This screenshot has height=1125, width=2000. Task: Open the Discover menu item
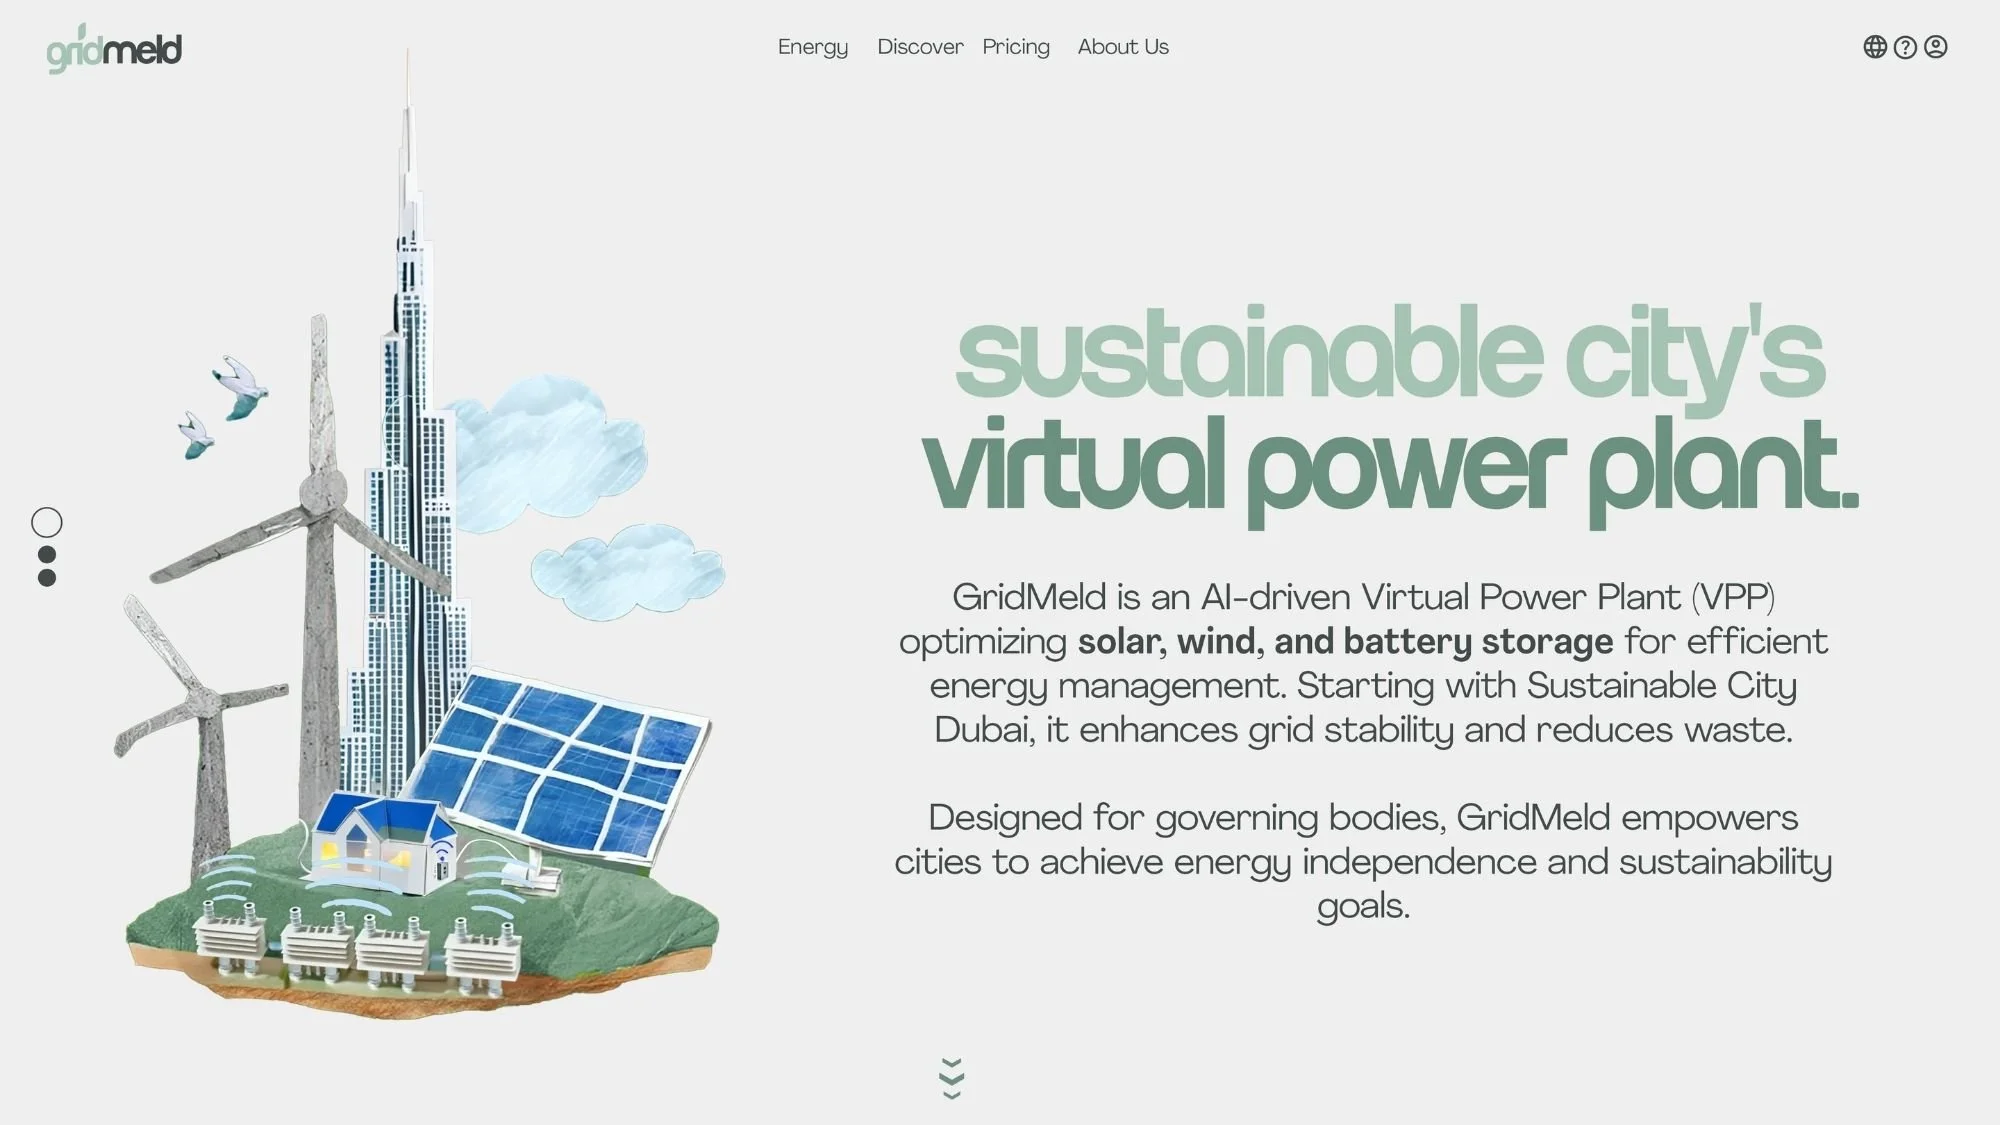tap(920, 47)
